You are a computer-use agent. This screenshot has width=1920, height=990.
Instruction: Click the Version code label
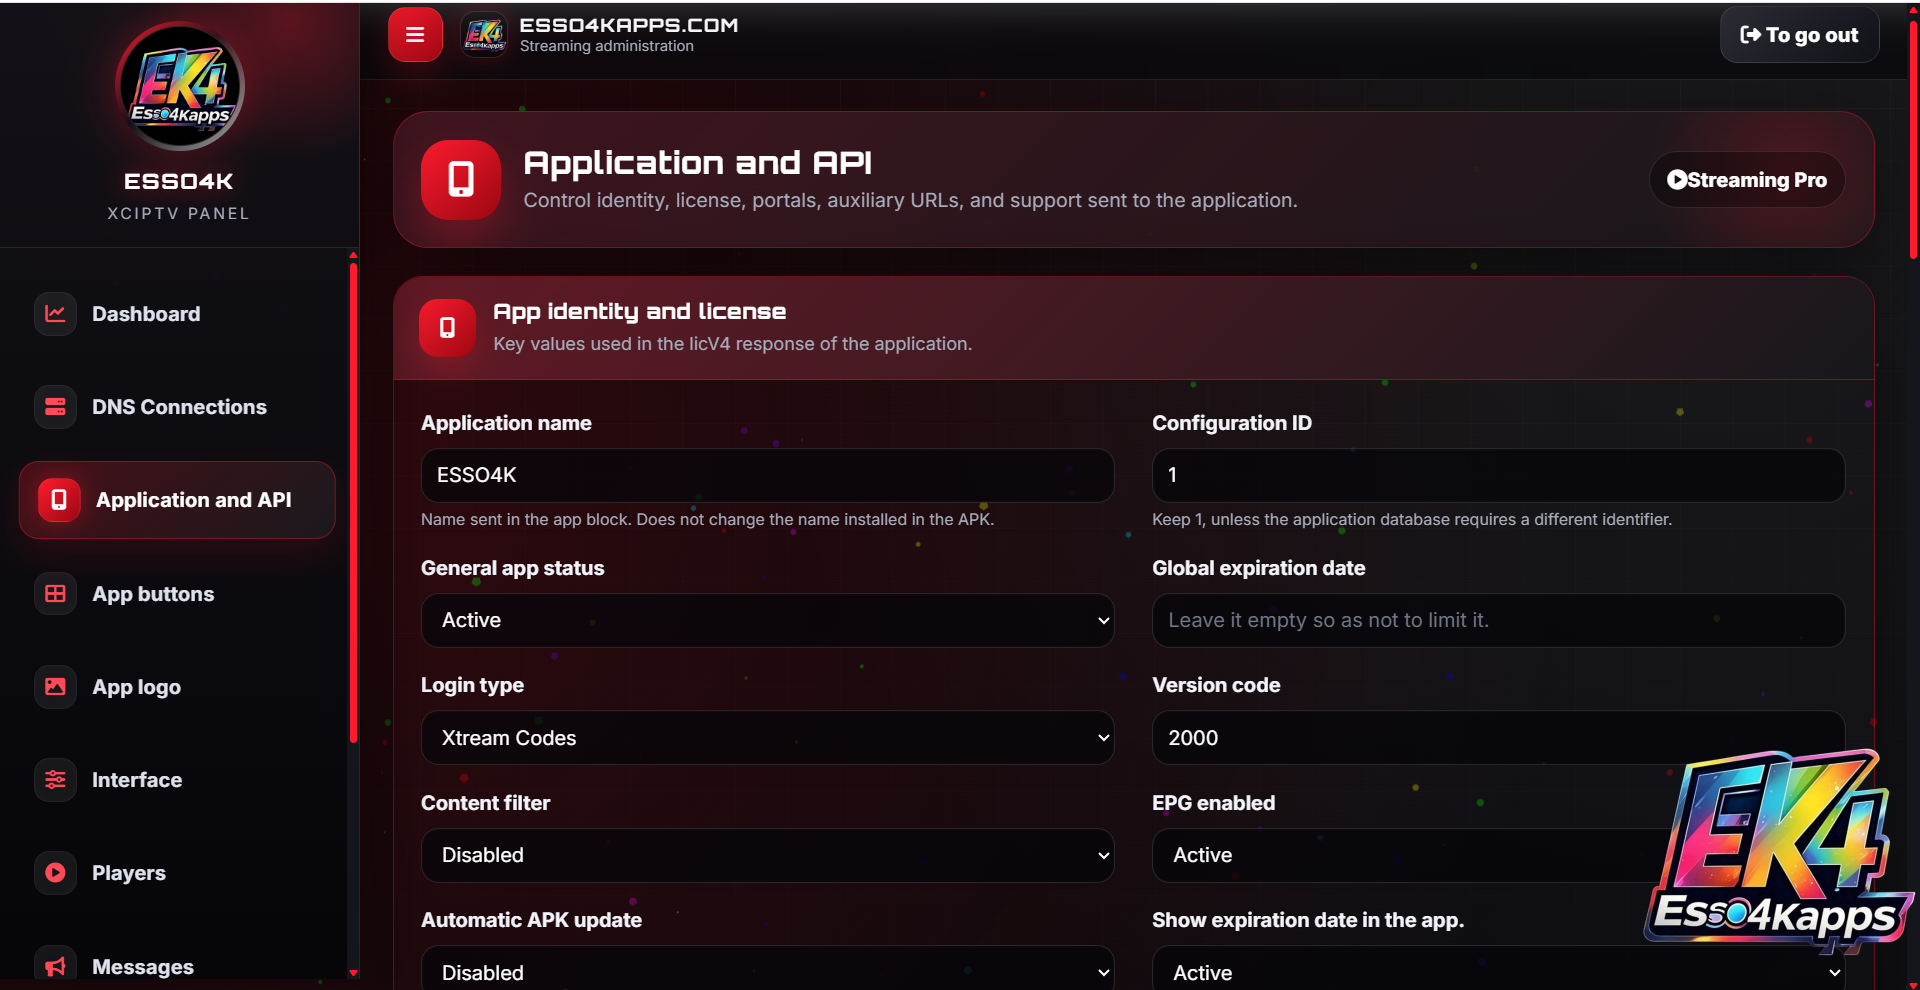[1216, 685]
